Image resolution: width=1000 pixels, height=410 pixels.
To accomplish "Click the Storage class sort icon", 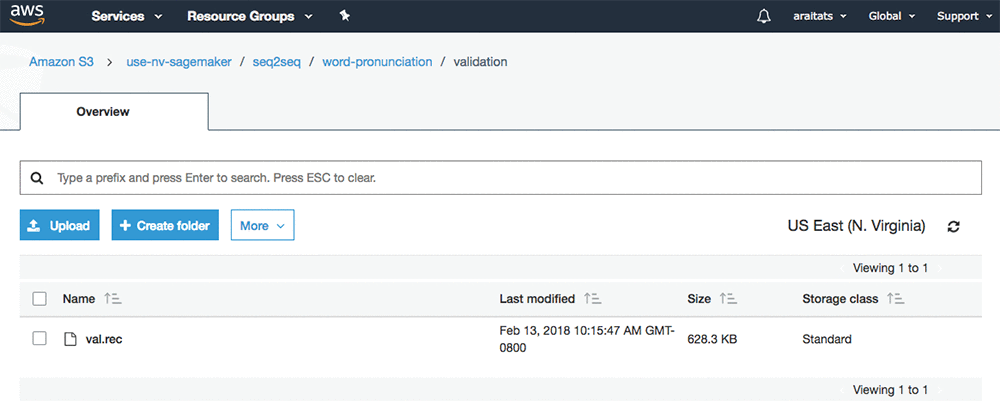I will pos(895,299).
